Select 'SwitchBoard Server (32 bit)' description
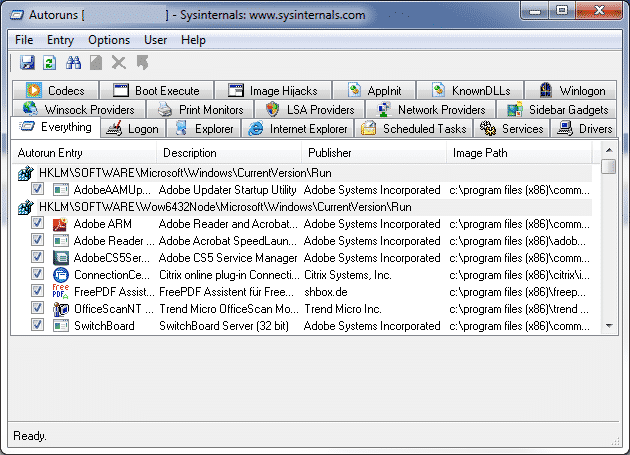The image size is (630, 455). click(x=224, y=326)
